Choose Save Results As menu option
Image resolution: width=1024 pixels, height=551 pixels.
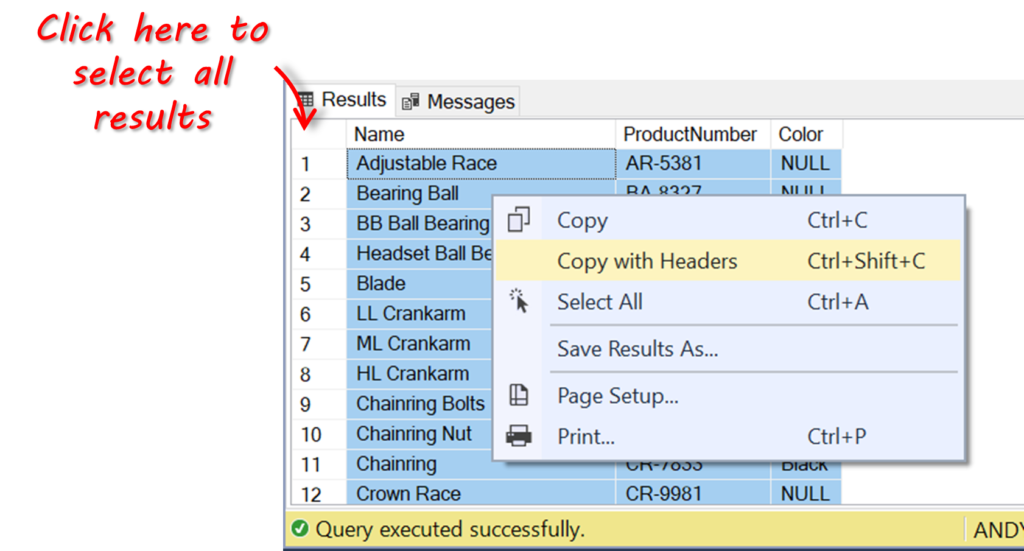coord(637,349)
